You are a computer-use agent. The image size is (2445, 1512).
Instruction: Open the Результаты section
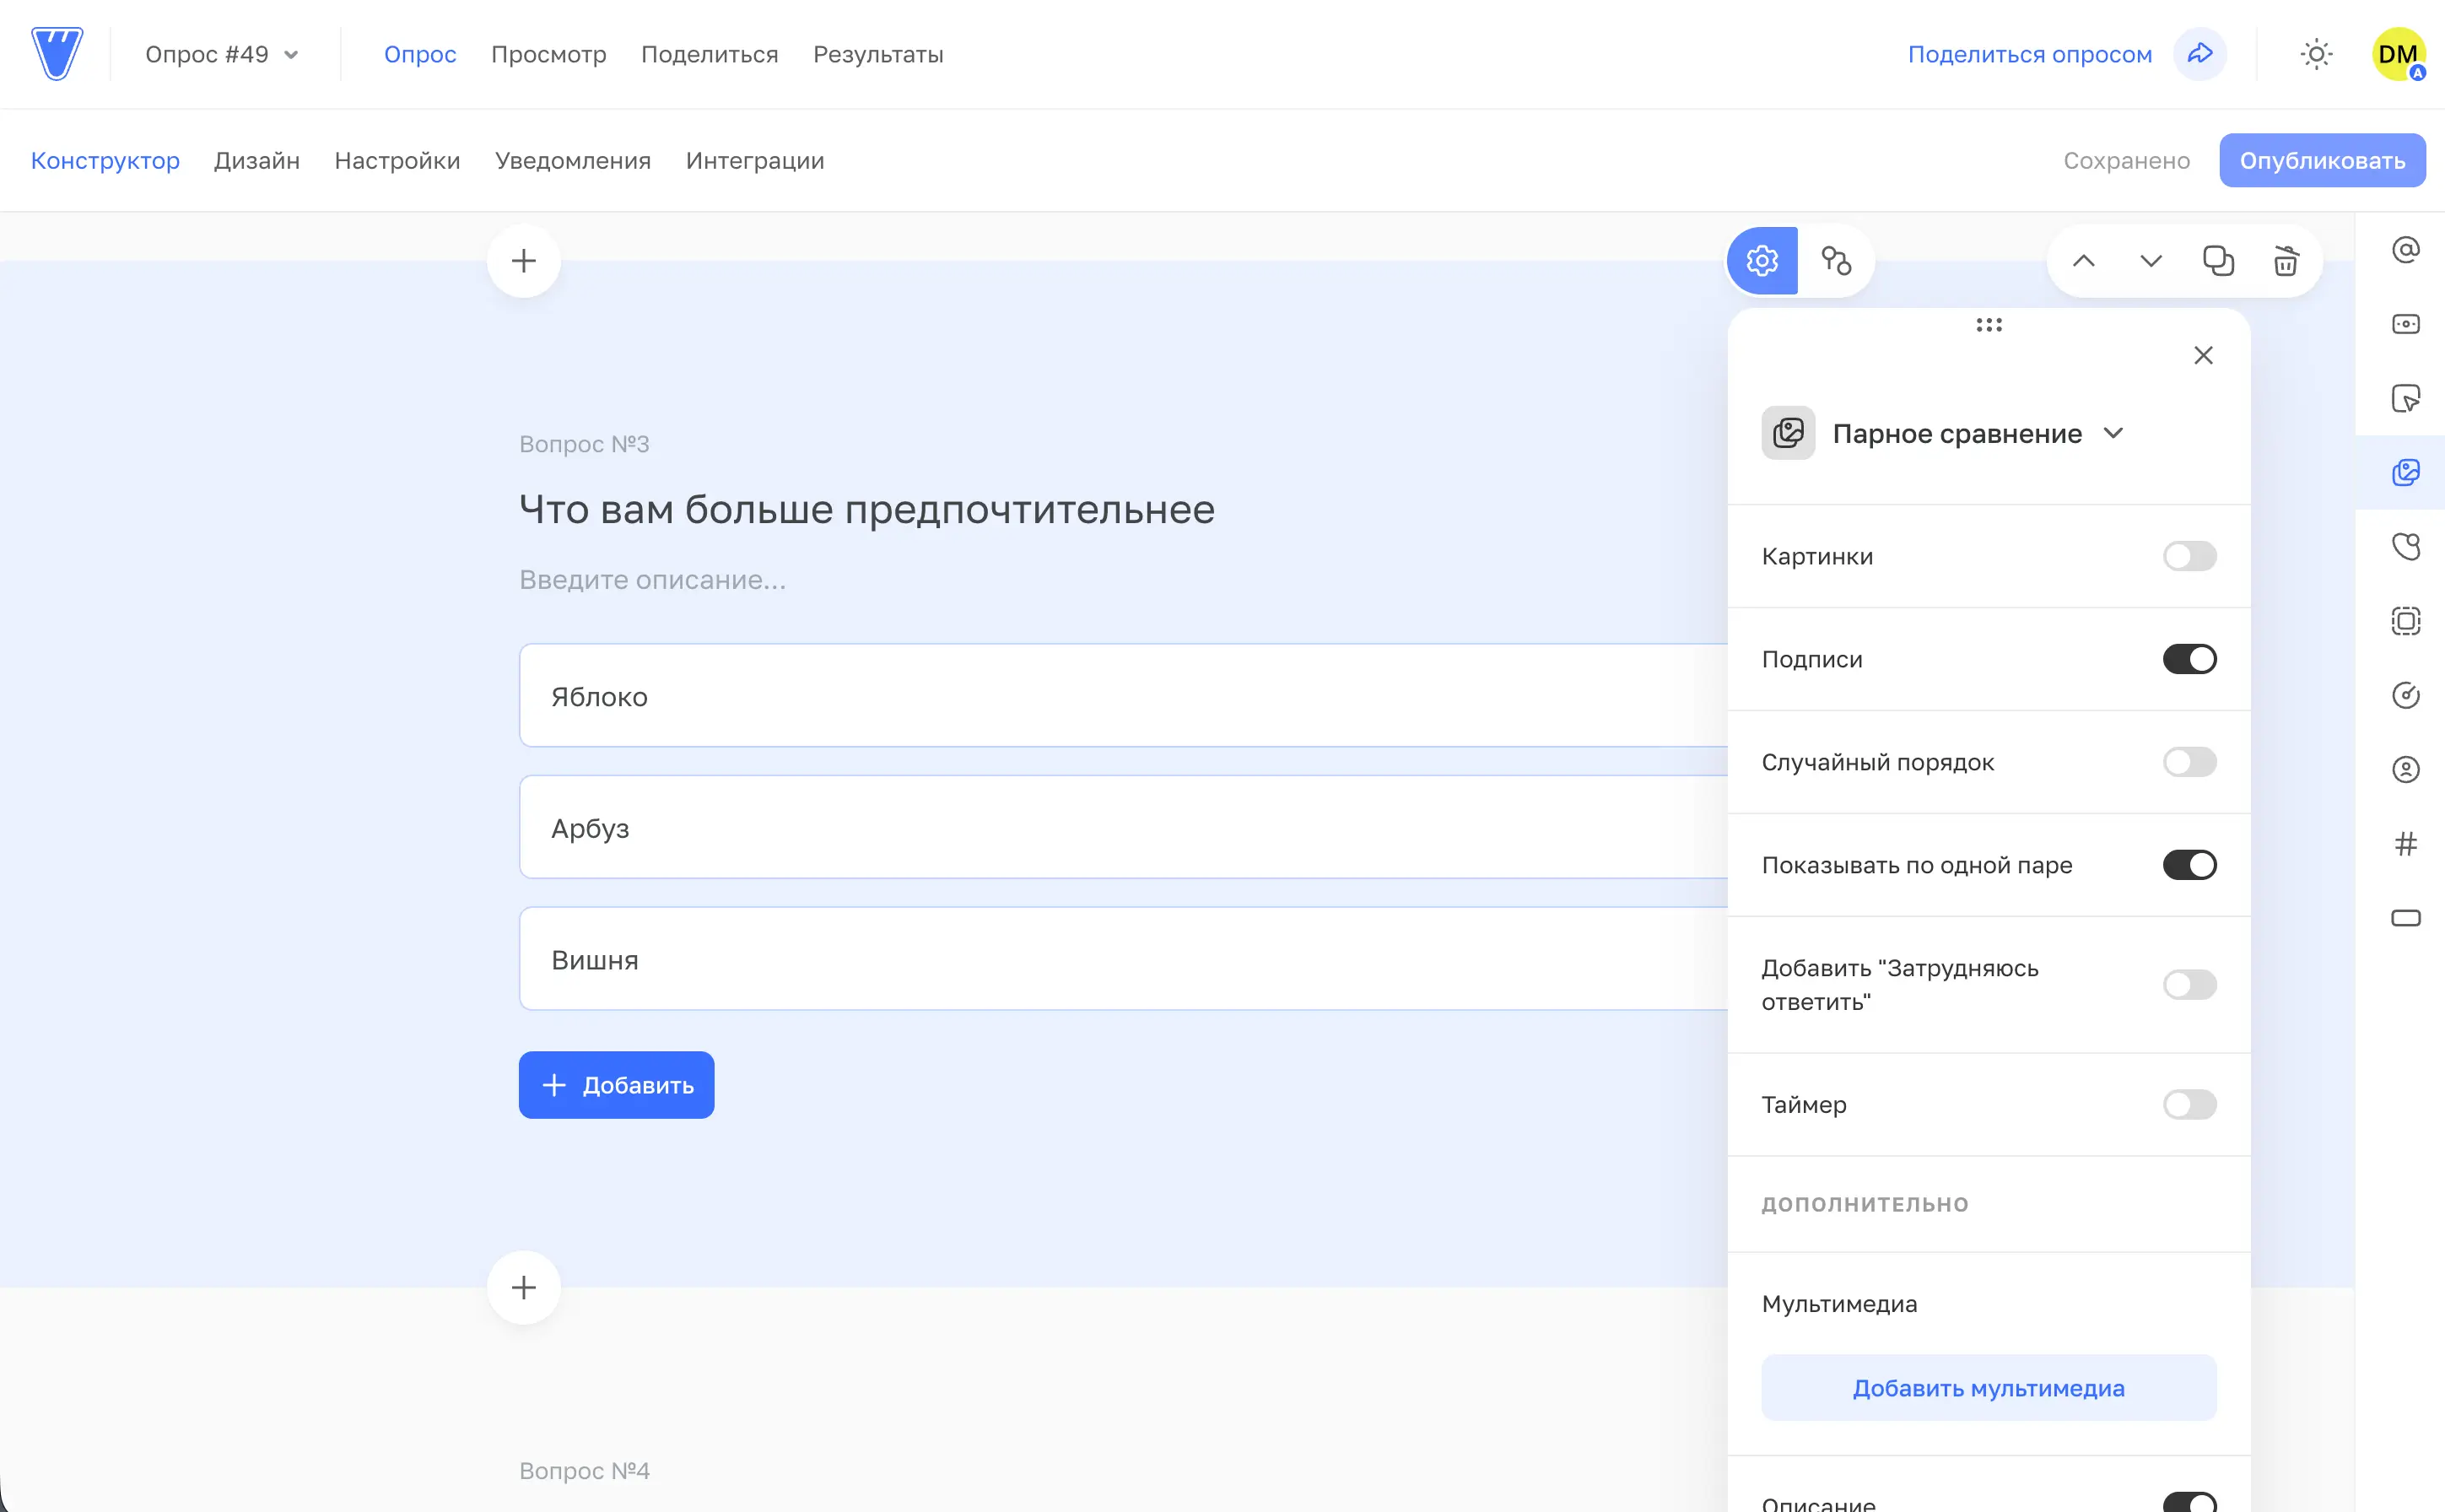coord(877,55)
